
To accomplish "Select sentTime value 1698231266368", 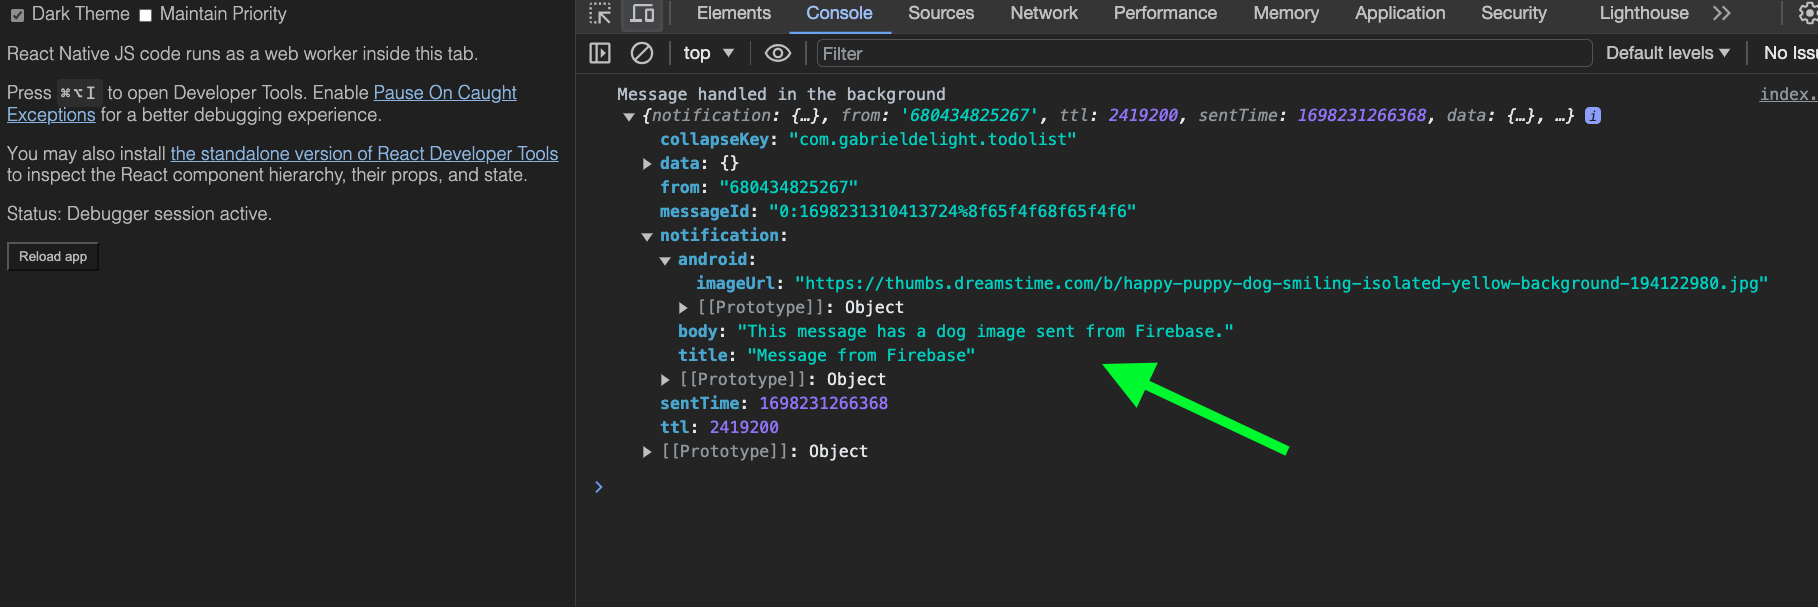I will [x=823, y=404].
